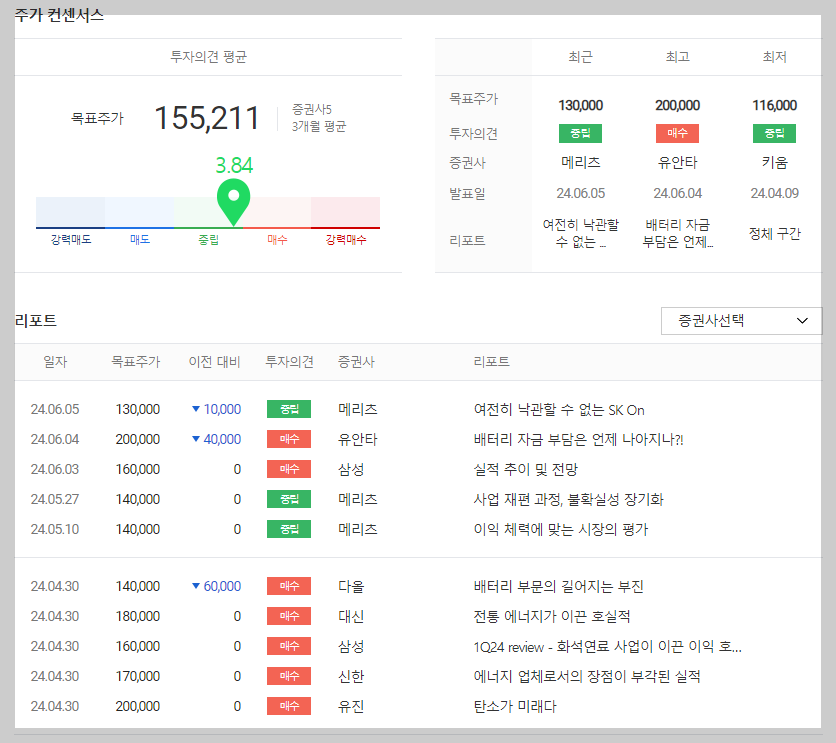
Task: Open summary report 배터리 자금 부담은 언제 in 최고 column
Action: click(677, 233)
